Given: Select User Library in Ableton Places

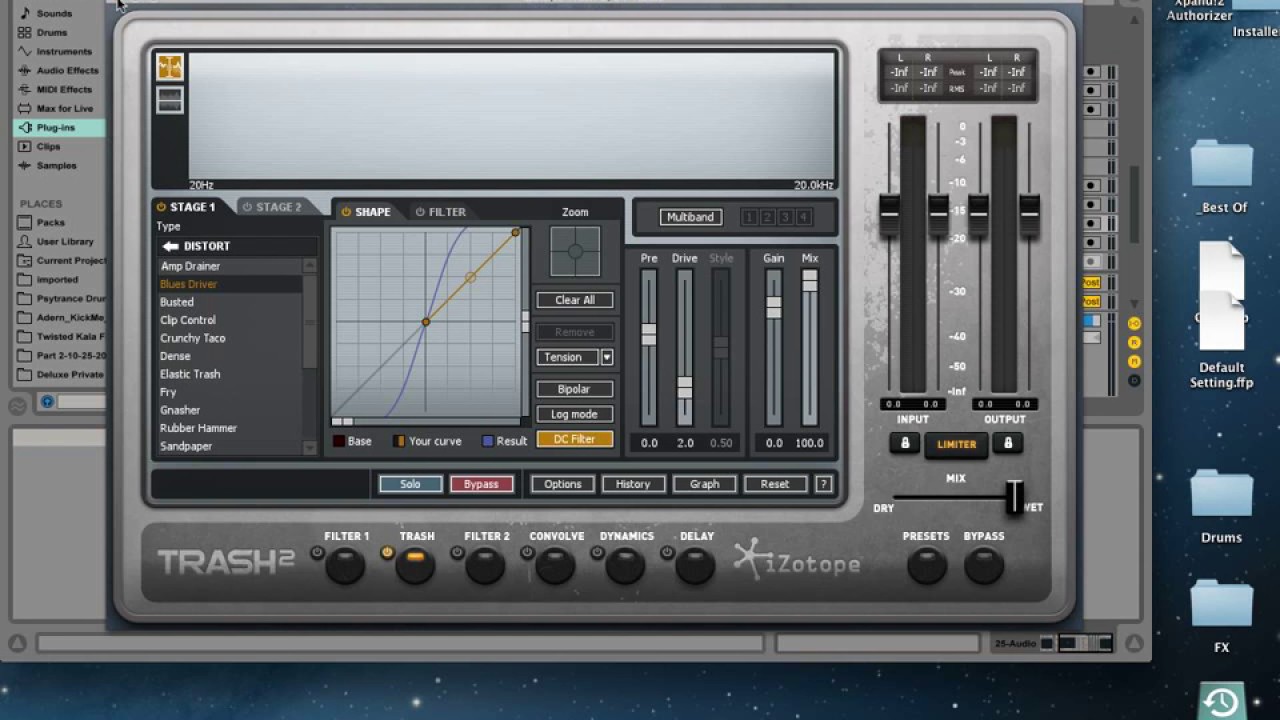Looking at the screenshot, I should point(58,242).
